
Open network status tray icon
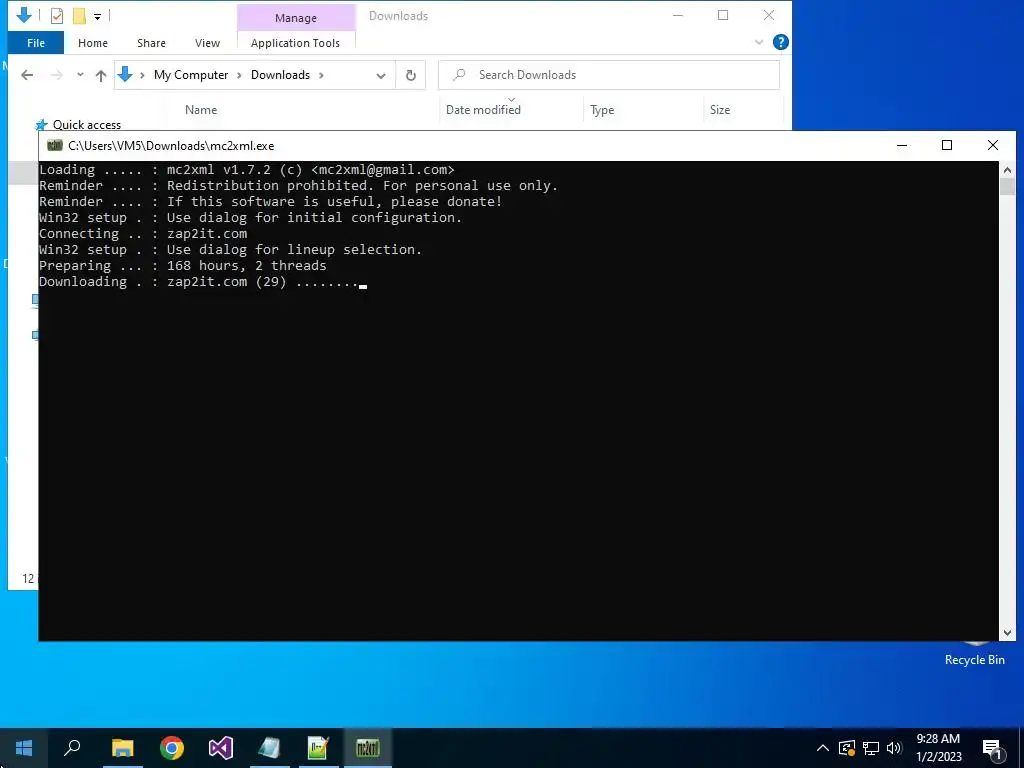pyautogui.click(x=871, y=748)
